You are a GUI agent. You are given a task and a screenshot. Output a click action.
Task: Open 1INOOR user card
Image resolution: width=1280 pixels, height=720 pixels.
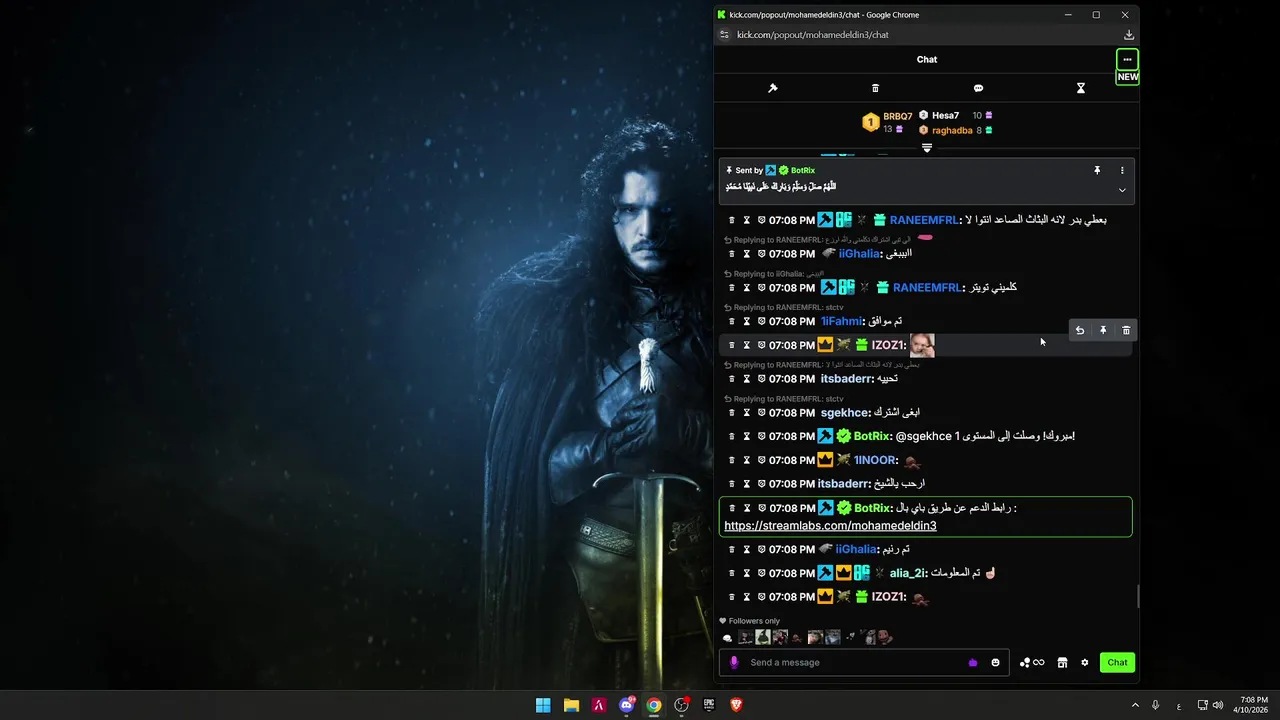click(x=875, y=461)
